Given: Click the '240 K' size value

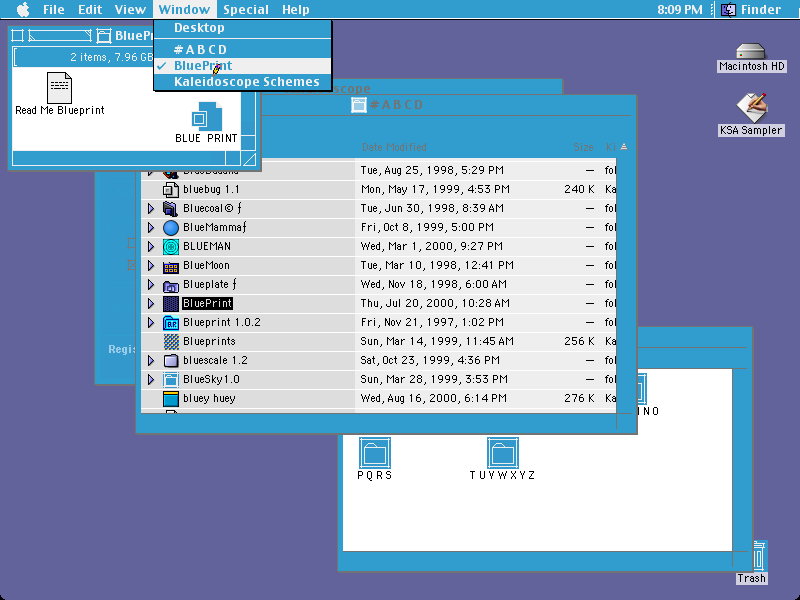Looking at the screenshot, I should [x=579, y=189].
